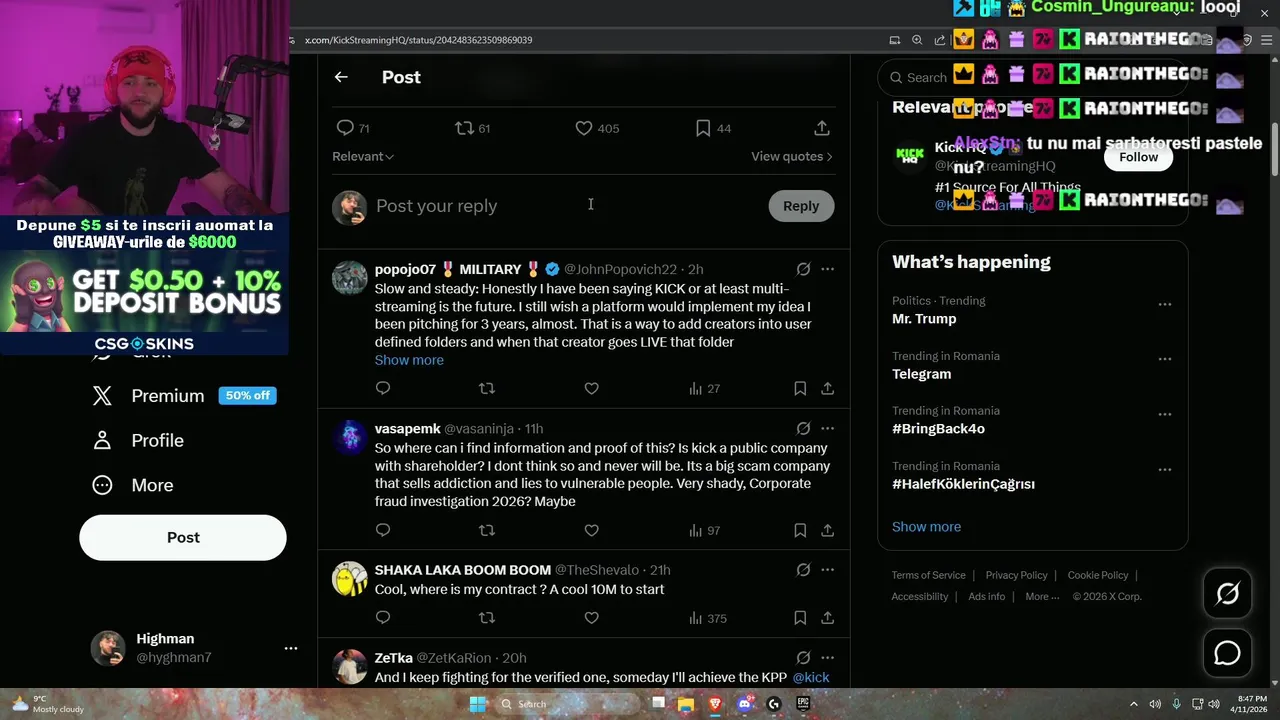Open options for Mr. Trump trend

(x=1165, y=304)
